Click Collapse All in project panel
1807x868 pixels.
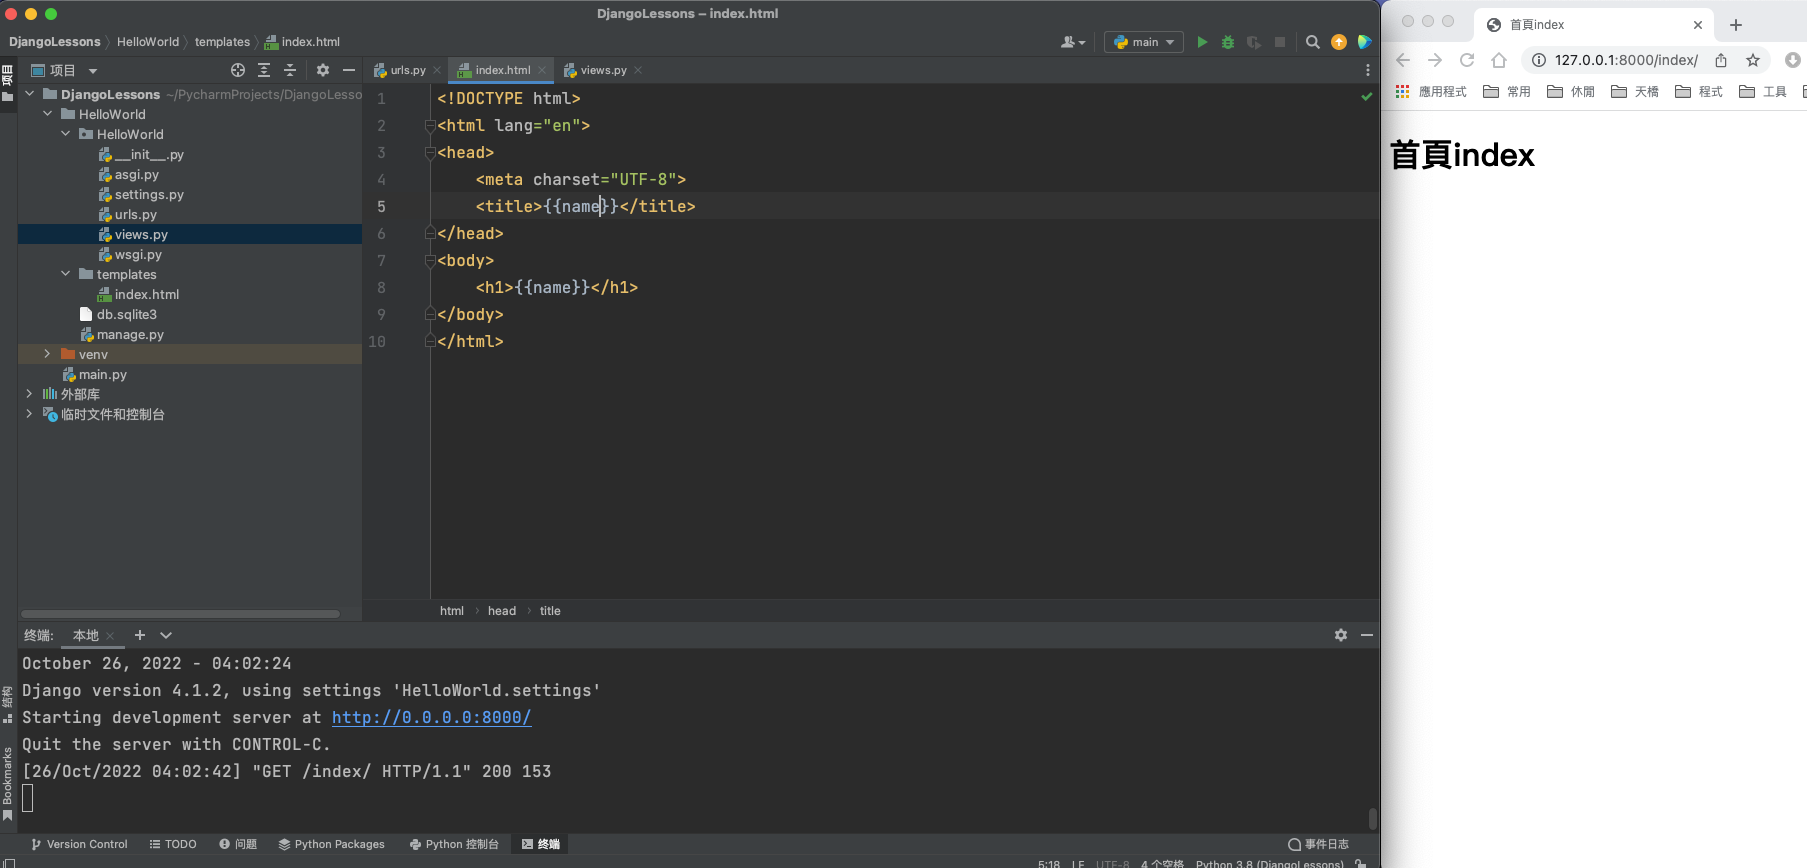[x=290, y=70]
